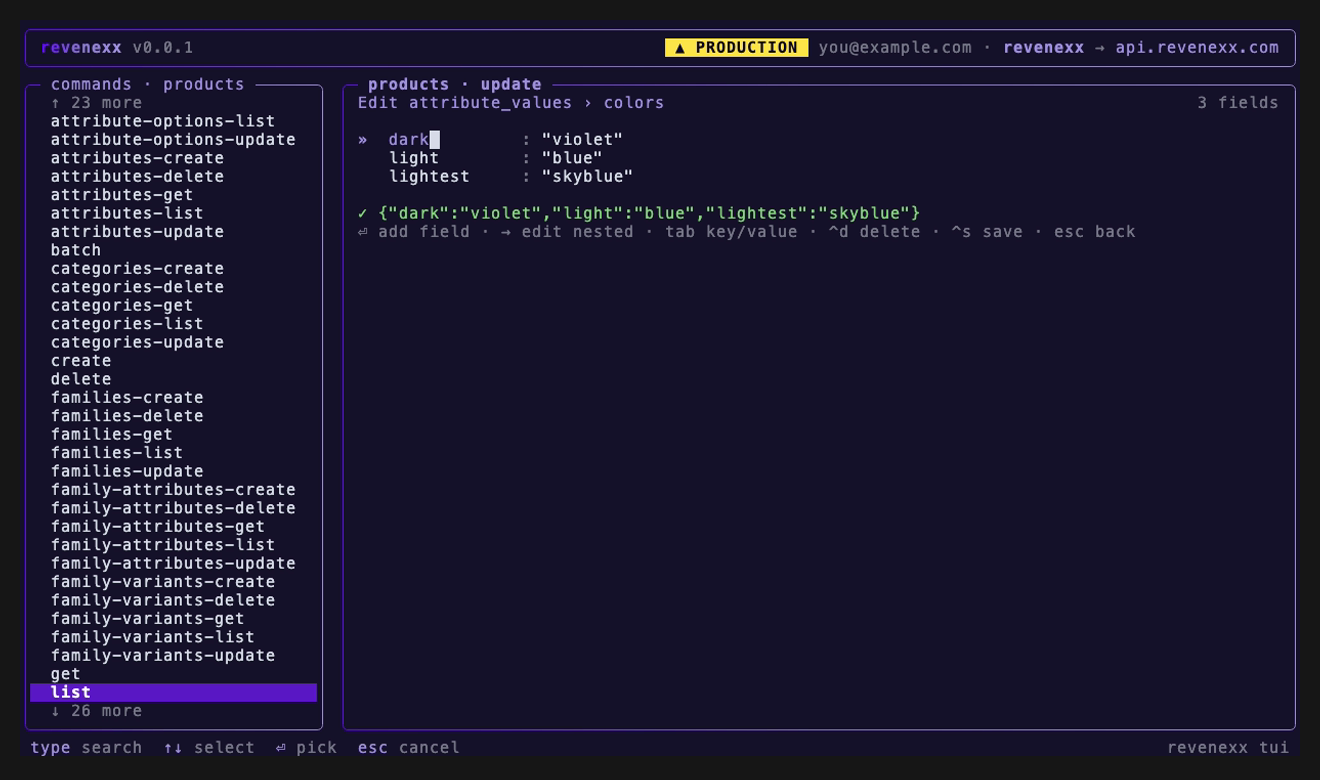1320x780 pixels.
Task: Click api.revenexx.com in header
Action: [x=1197, y=48]
